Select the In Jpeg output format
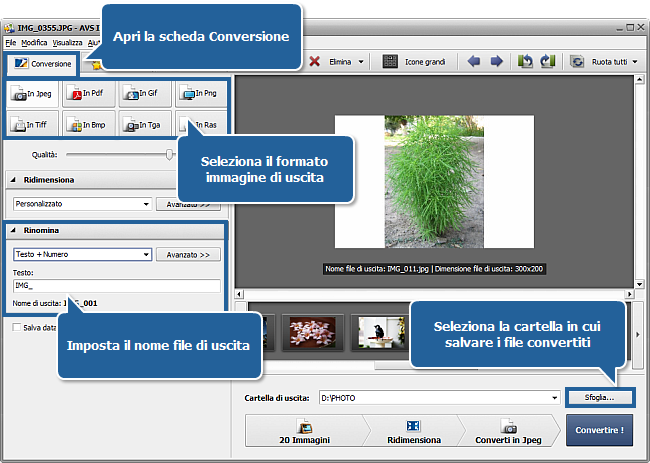The image size is (650, 463). [x=31, y=94]
